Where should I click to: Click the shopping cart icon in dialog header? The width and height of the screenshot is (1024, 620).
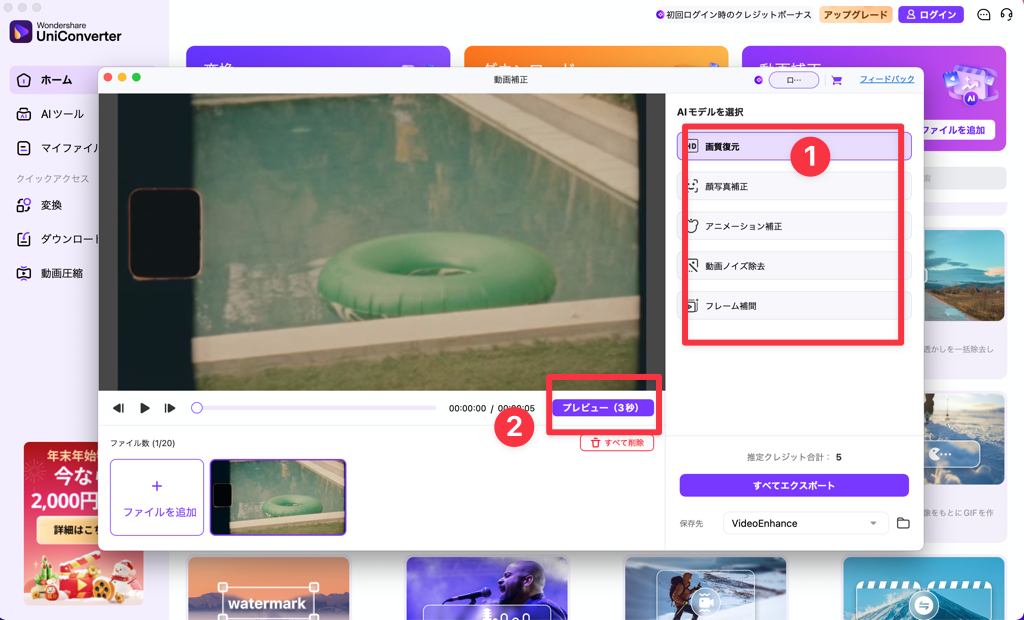pos(836,79)
